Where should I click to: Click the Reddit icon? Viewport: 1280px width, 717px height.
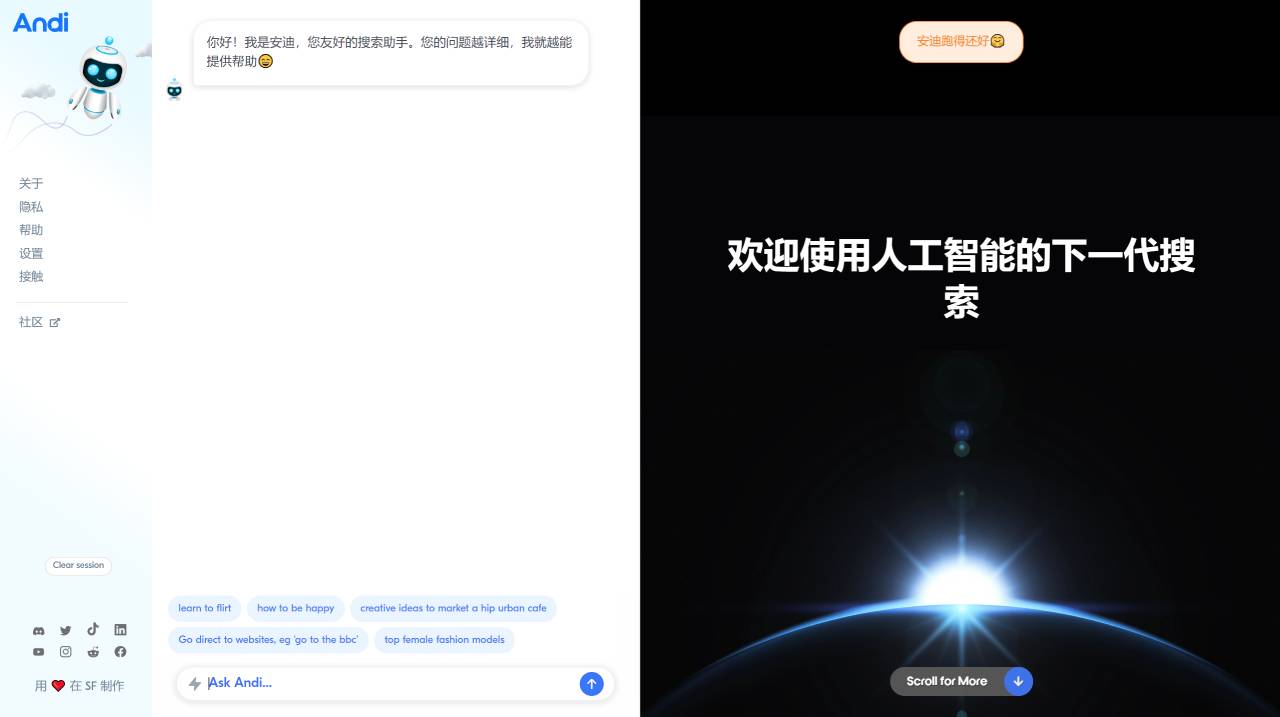click(92, 651)
